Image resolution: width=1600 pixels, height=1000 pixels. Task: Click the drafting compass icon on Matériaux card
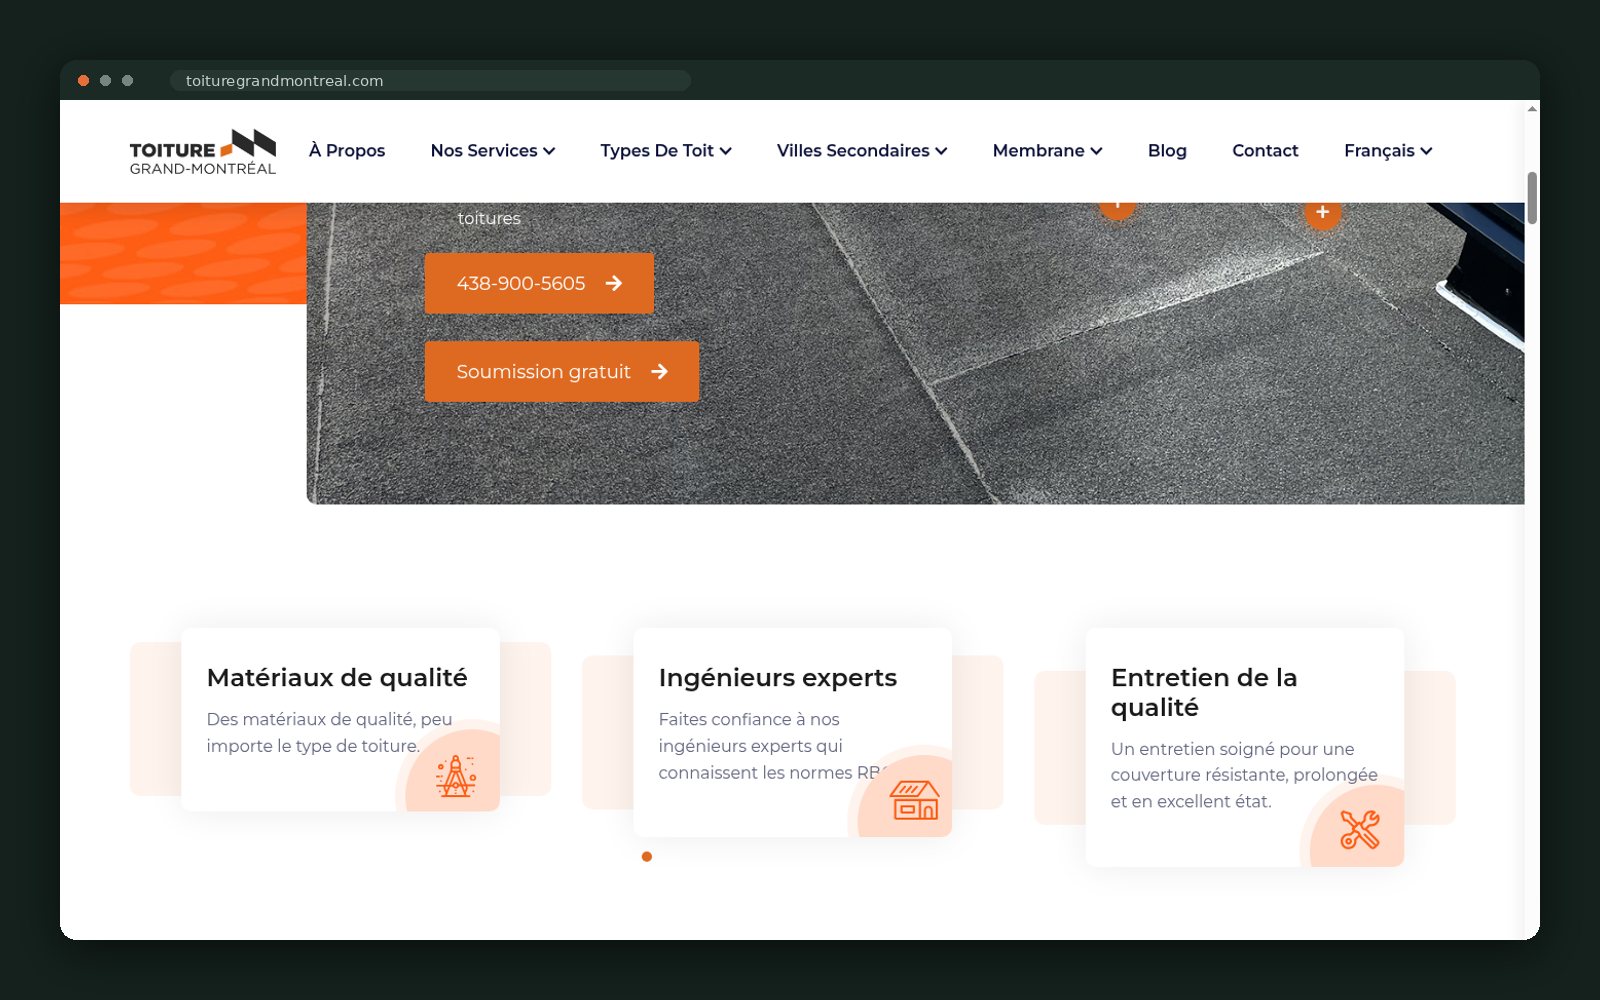click(456, 776)
